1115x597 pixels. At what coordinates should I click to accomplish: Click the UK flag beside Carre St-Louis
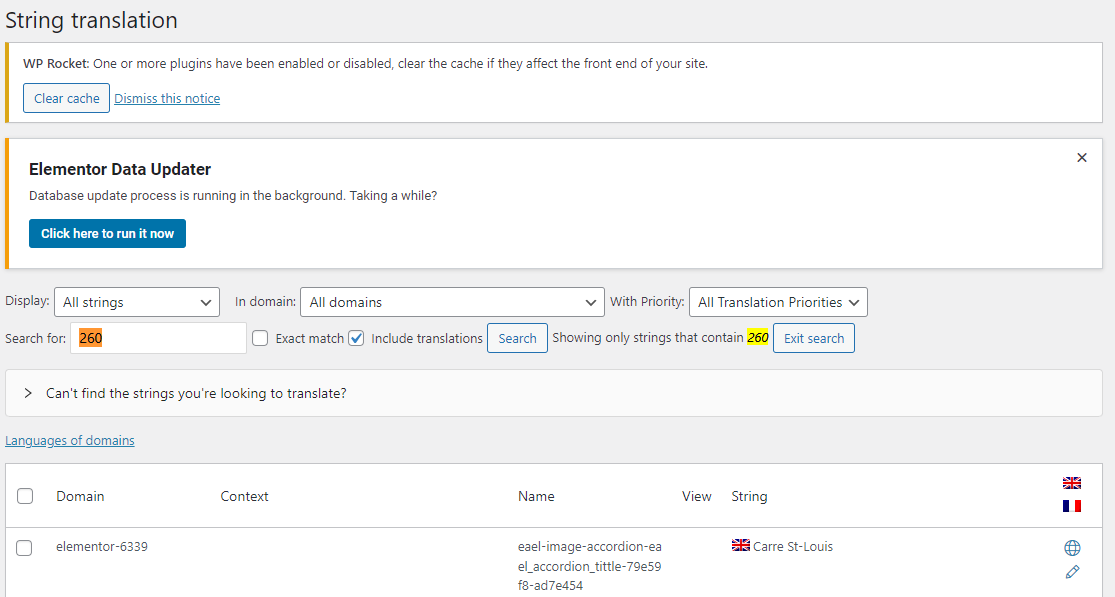tap(741, 546)
